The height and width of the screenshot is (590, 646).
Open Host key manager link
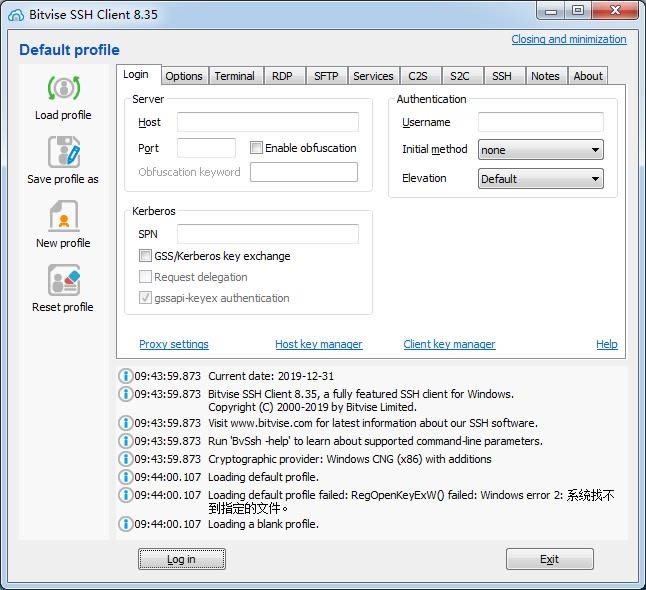(x=319, y=344)
